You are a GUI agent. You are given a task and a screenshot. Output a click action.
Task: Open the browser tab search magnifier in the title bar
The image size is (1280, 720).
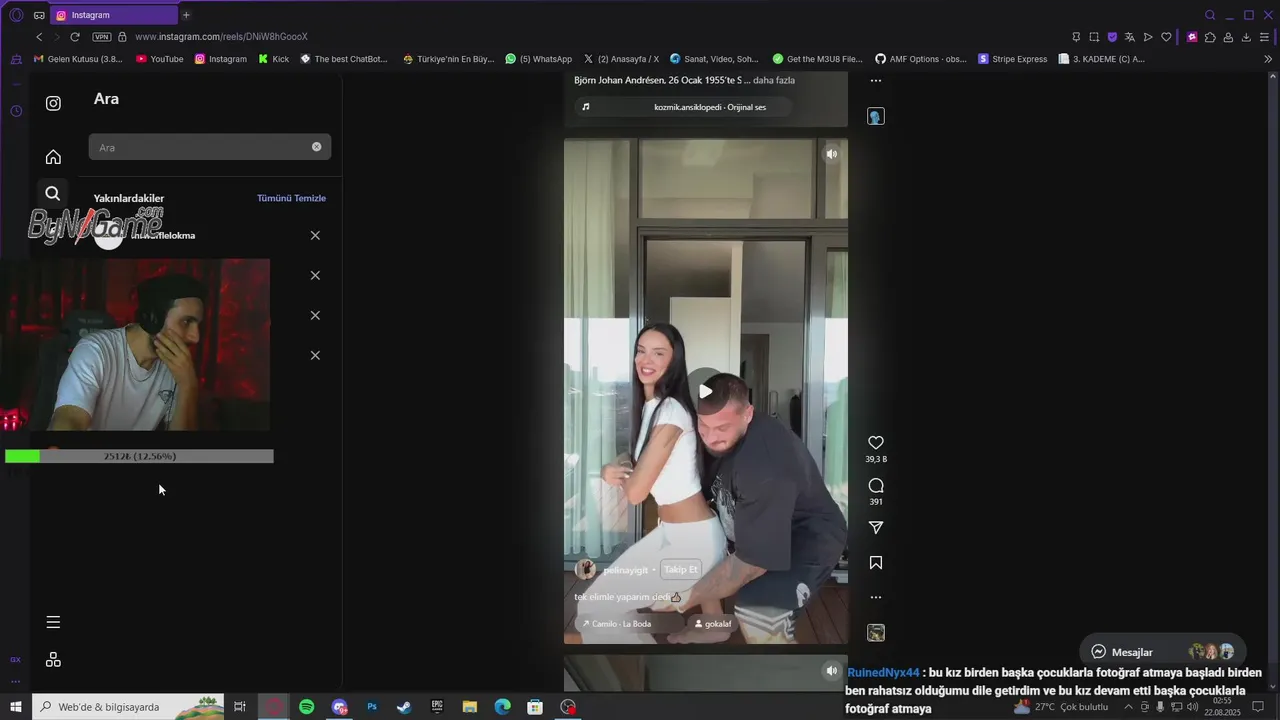tap(1210, 15)
